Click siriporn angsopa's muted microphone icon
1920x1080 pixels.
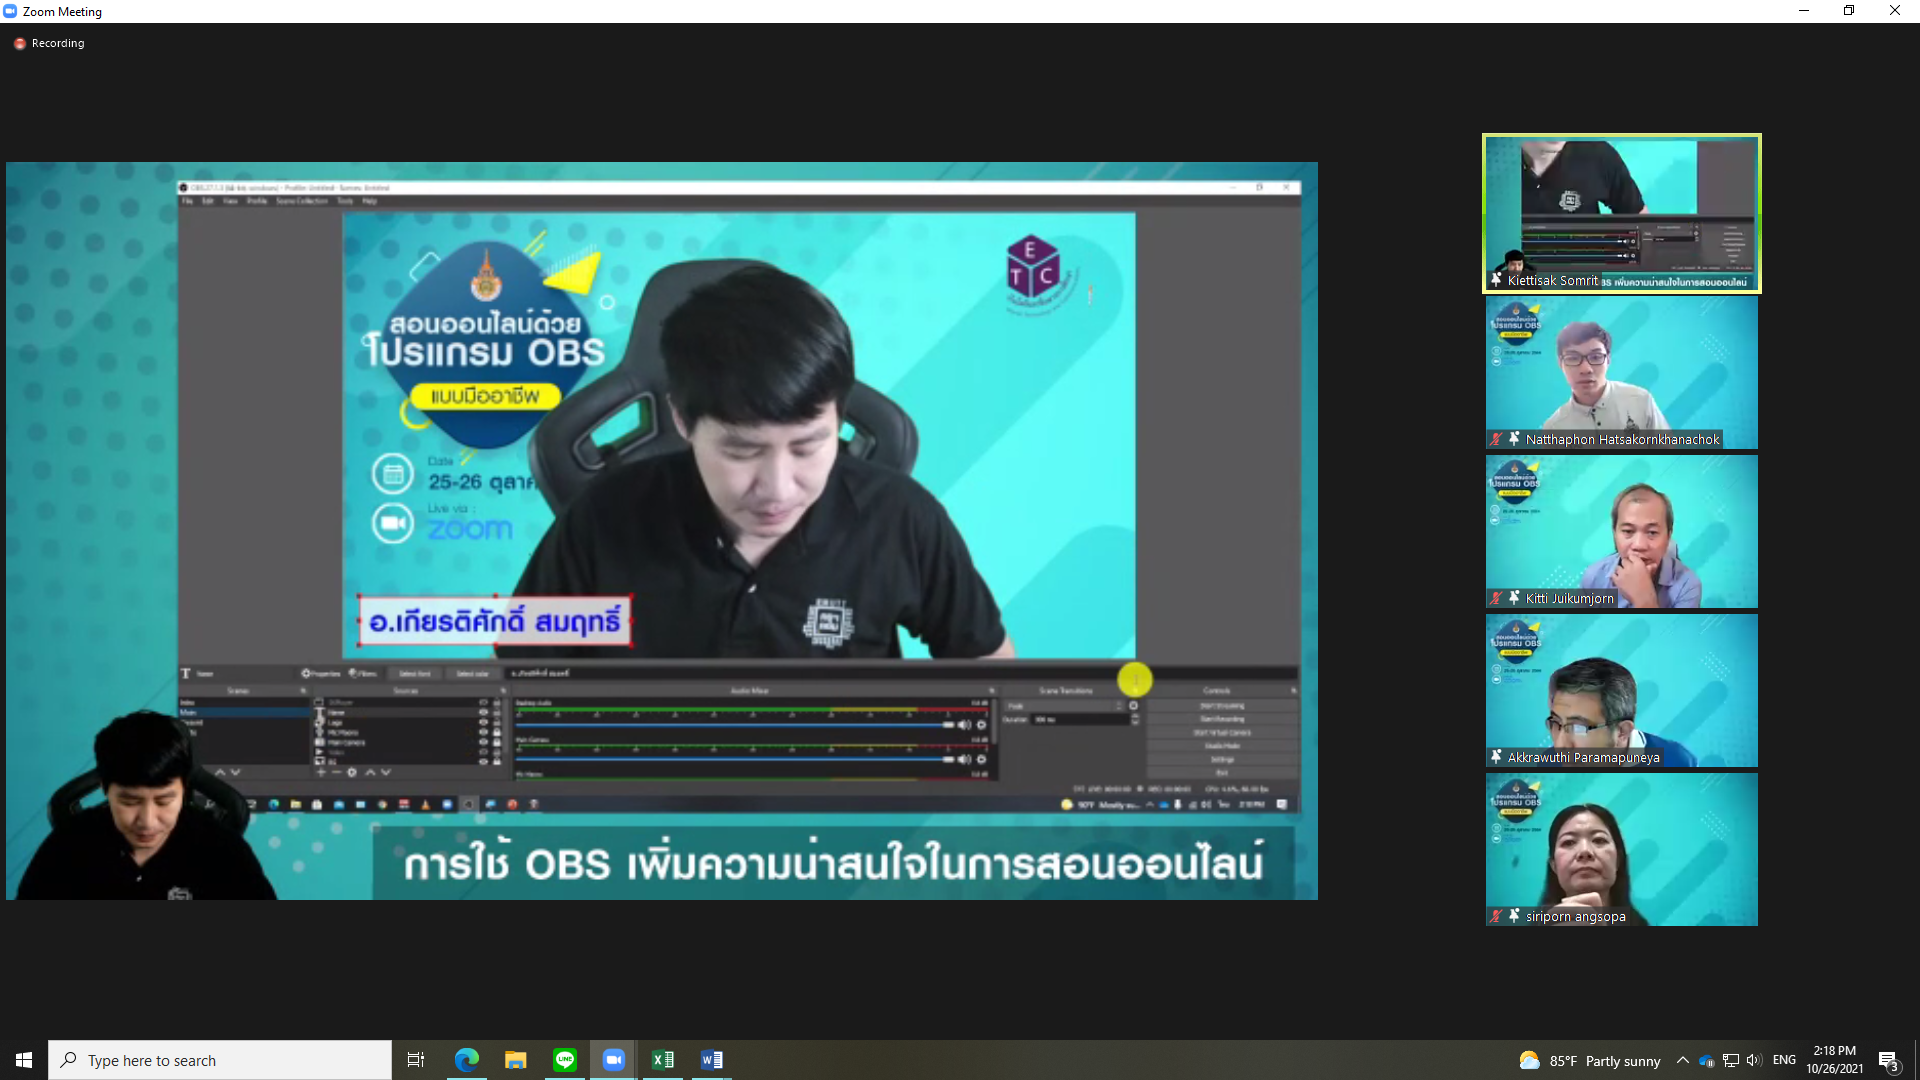1496,916
